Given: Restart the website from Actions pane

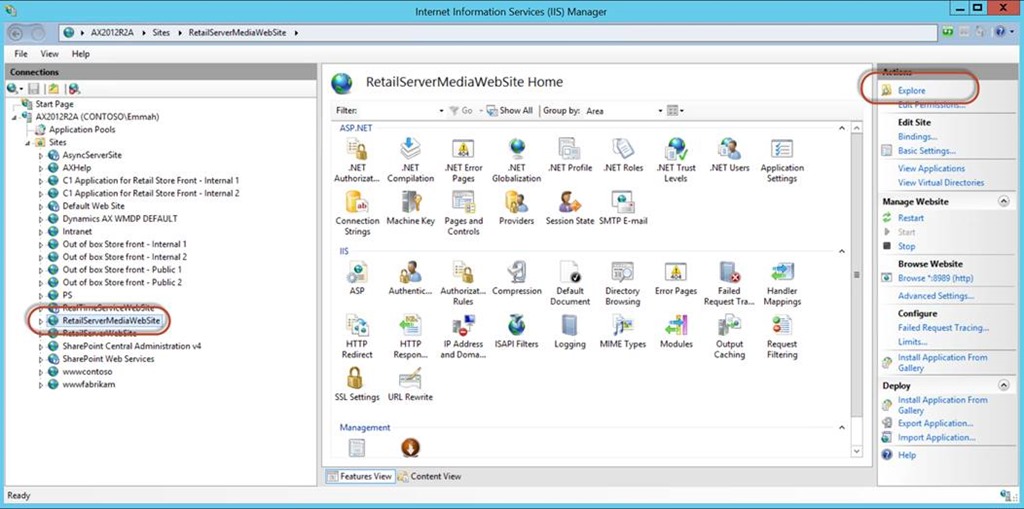Looking at the screenshot, I should 910,218.
